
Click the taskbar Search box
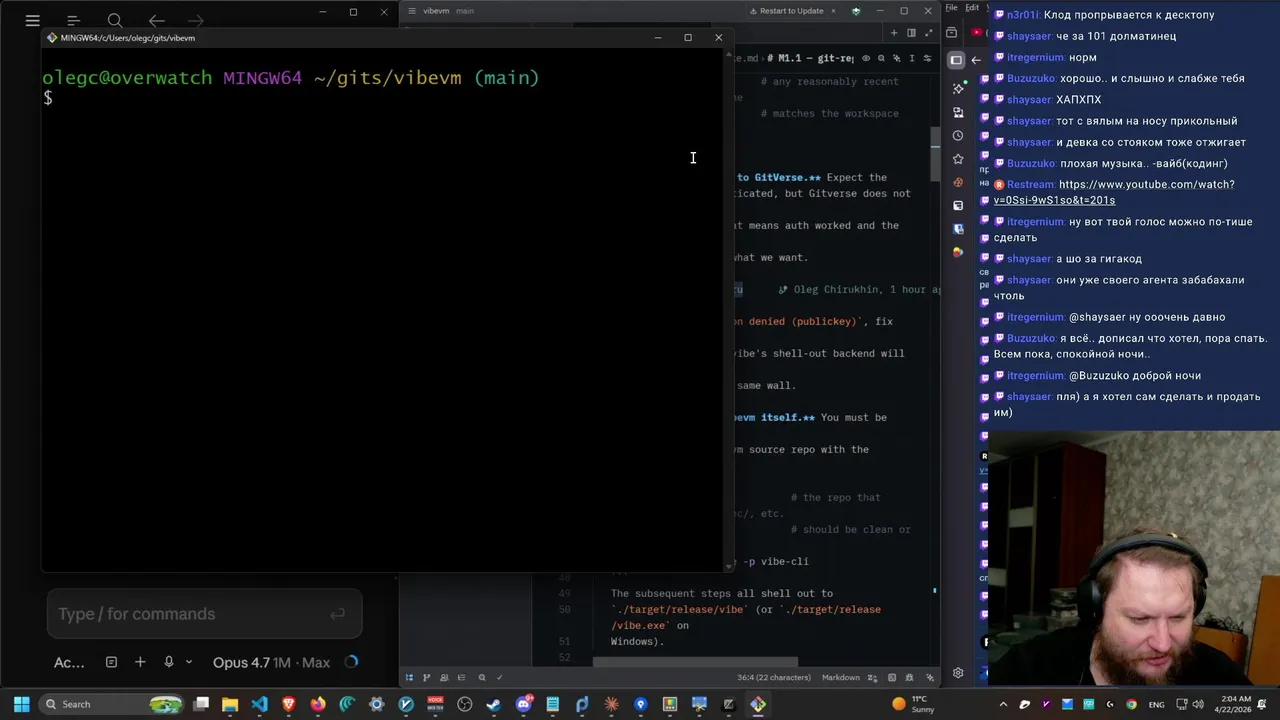[x=111, y=704]
